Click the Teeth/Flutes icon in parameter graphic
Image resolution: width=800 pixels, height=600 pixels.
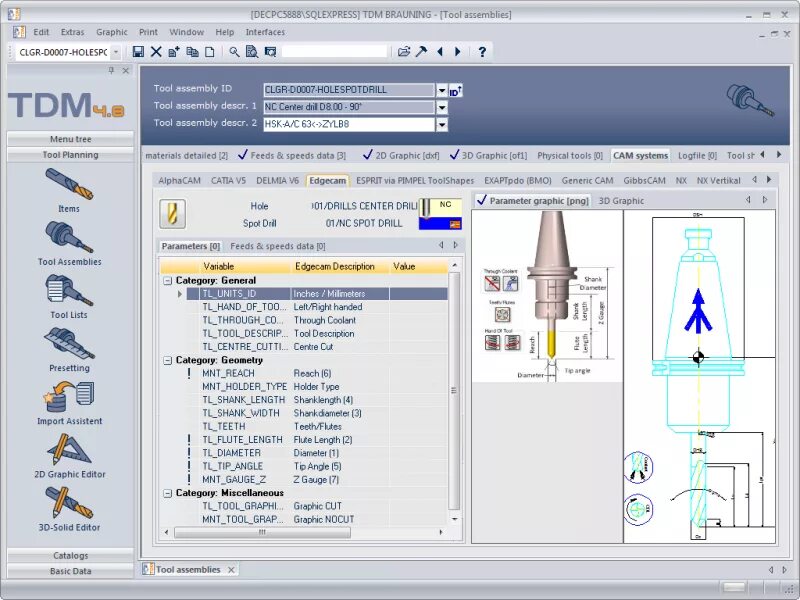click(503, 313)
